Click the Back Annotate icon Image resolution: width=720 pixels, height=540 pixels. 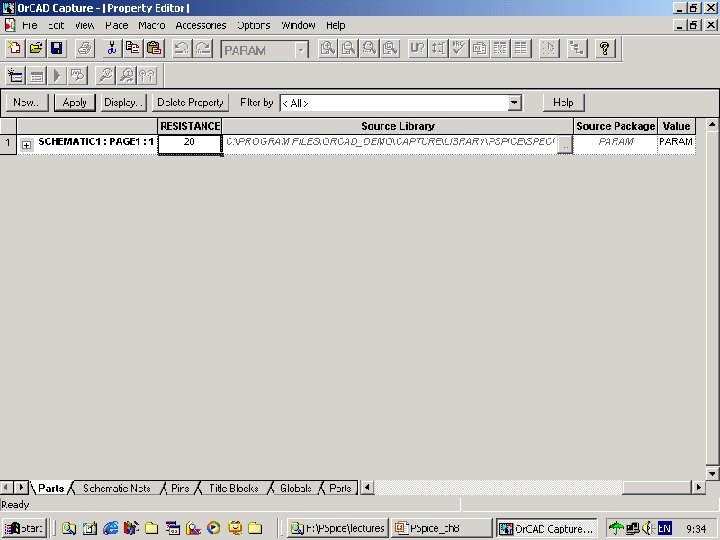click(x=438, y=48)
